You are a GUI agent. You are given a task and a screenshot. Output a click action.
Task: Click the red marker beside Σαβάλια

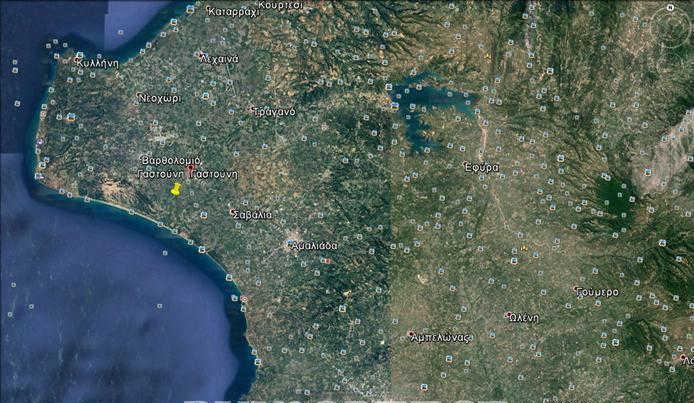tap(230, 211)
